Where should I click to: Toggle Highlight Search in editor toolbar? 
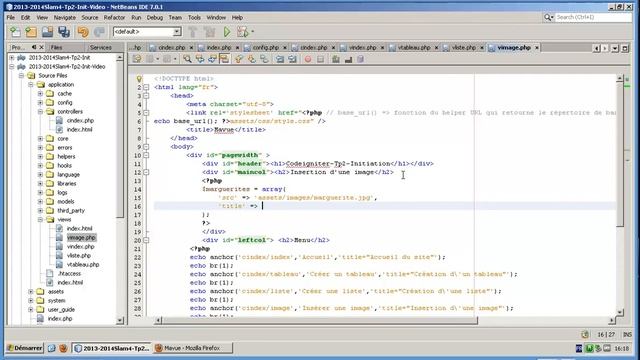pos(224,59)
